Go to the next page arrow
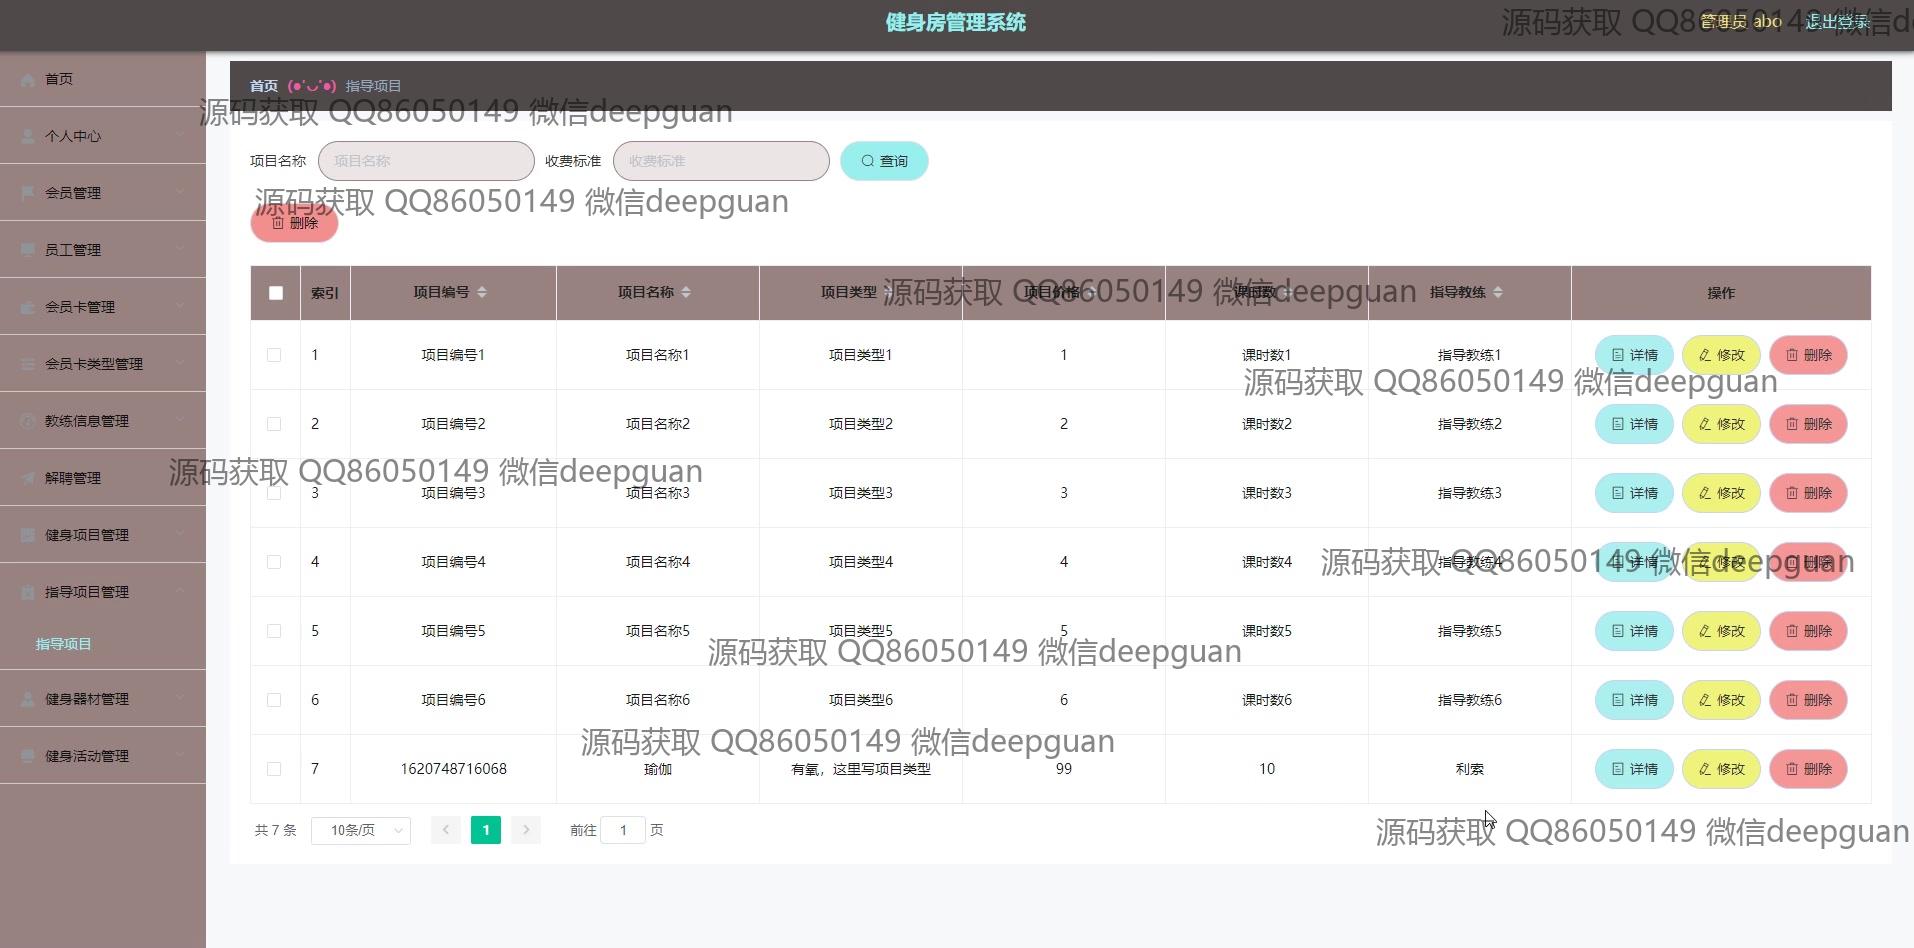1914x948 pixels. click(526, 830)
